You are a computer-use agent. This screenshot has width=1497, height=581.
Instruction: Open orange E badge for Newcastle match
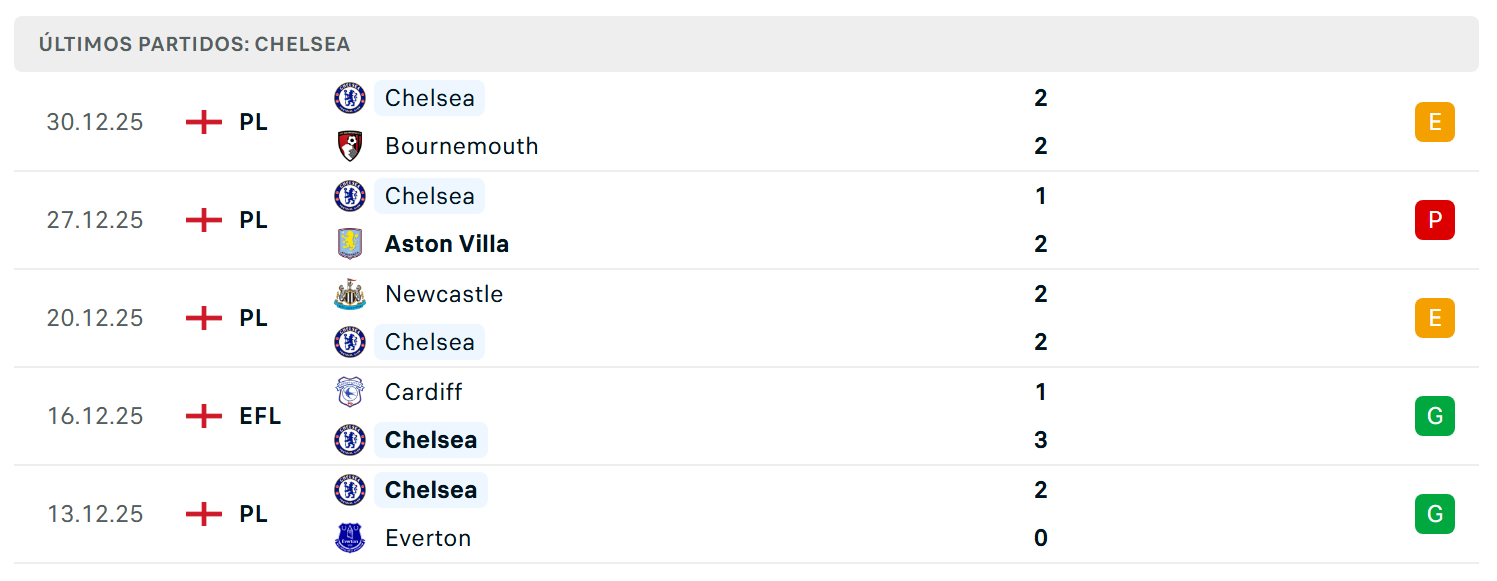[1435, 318]
